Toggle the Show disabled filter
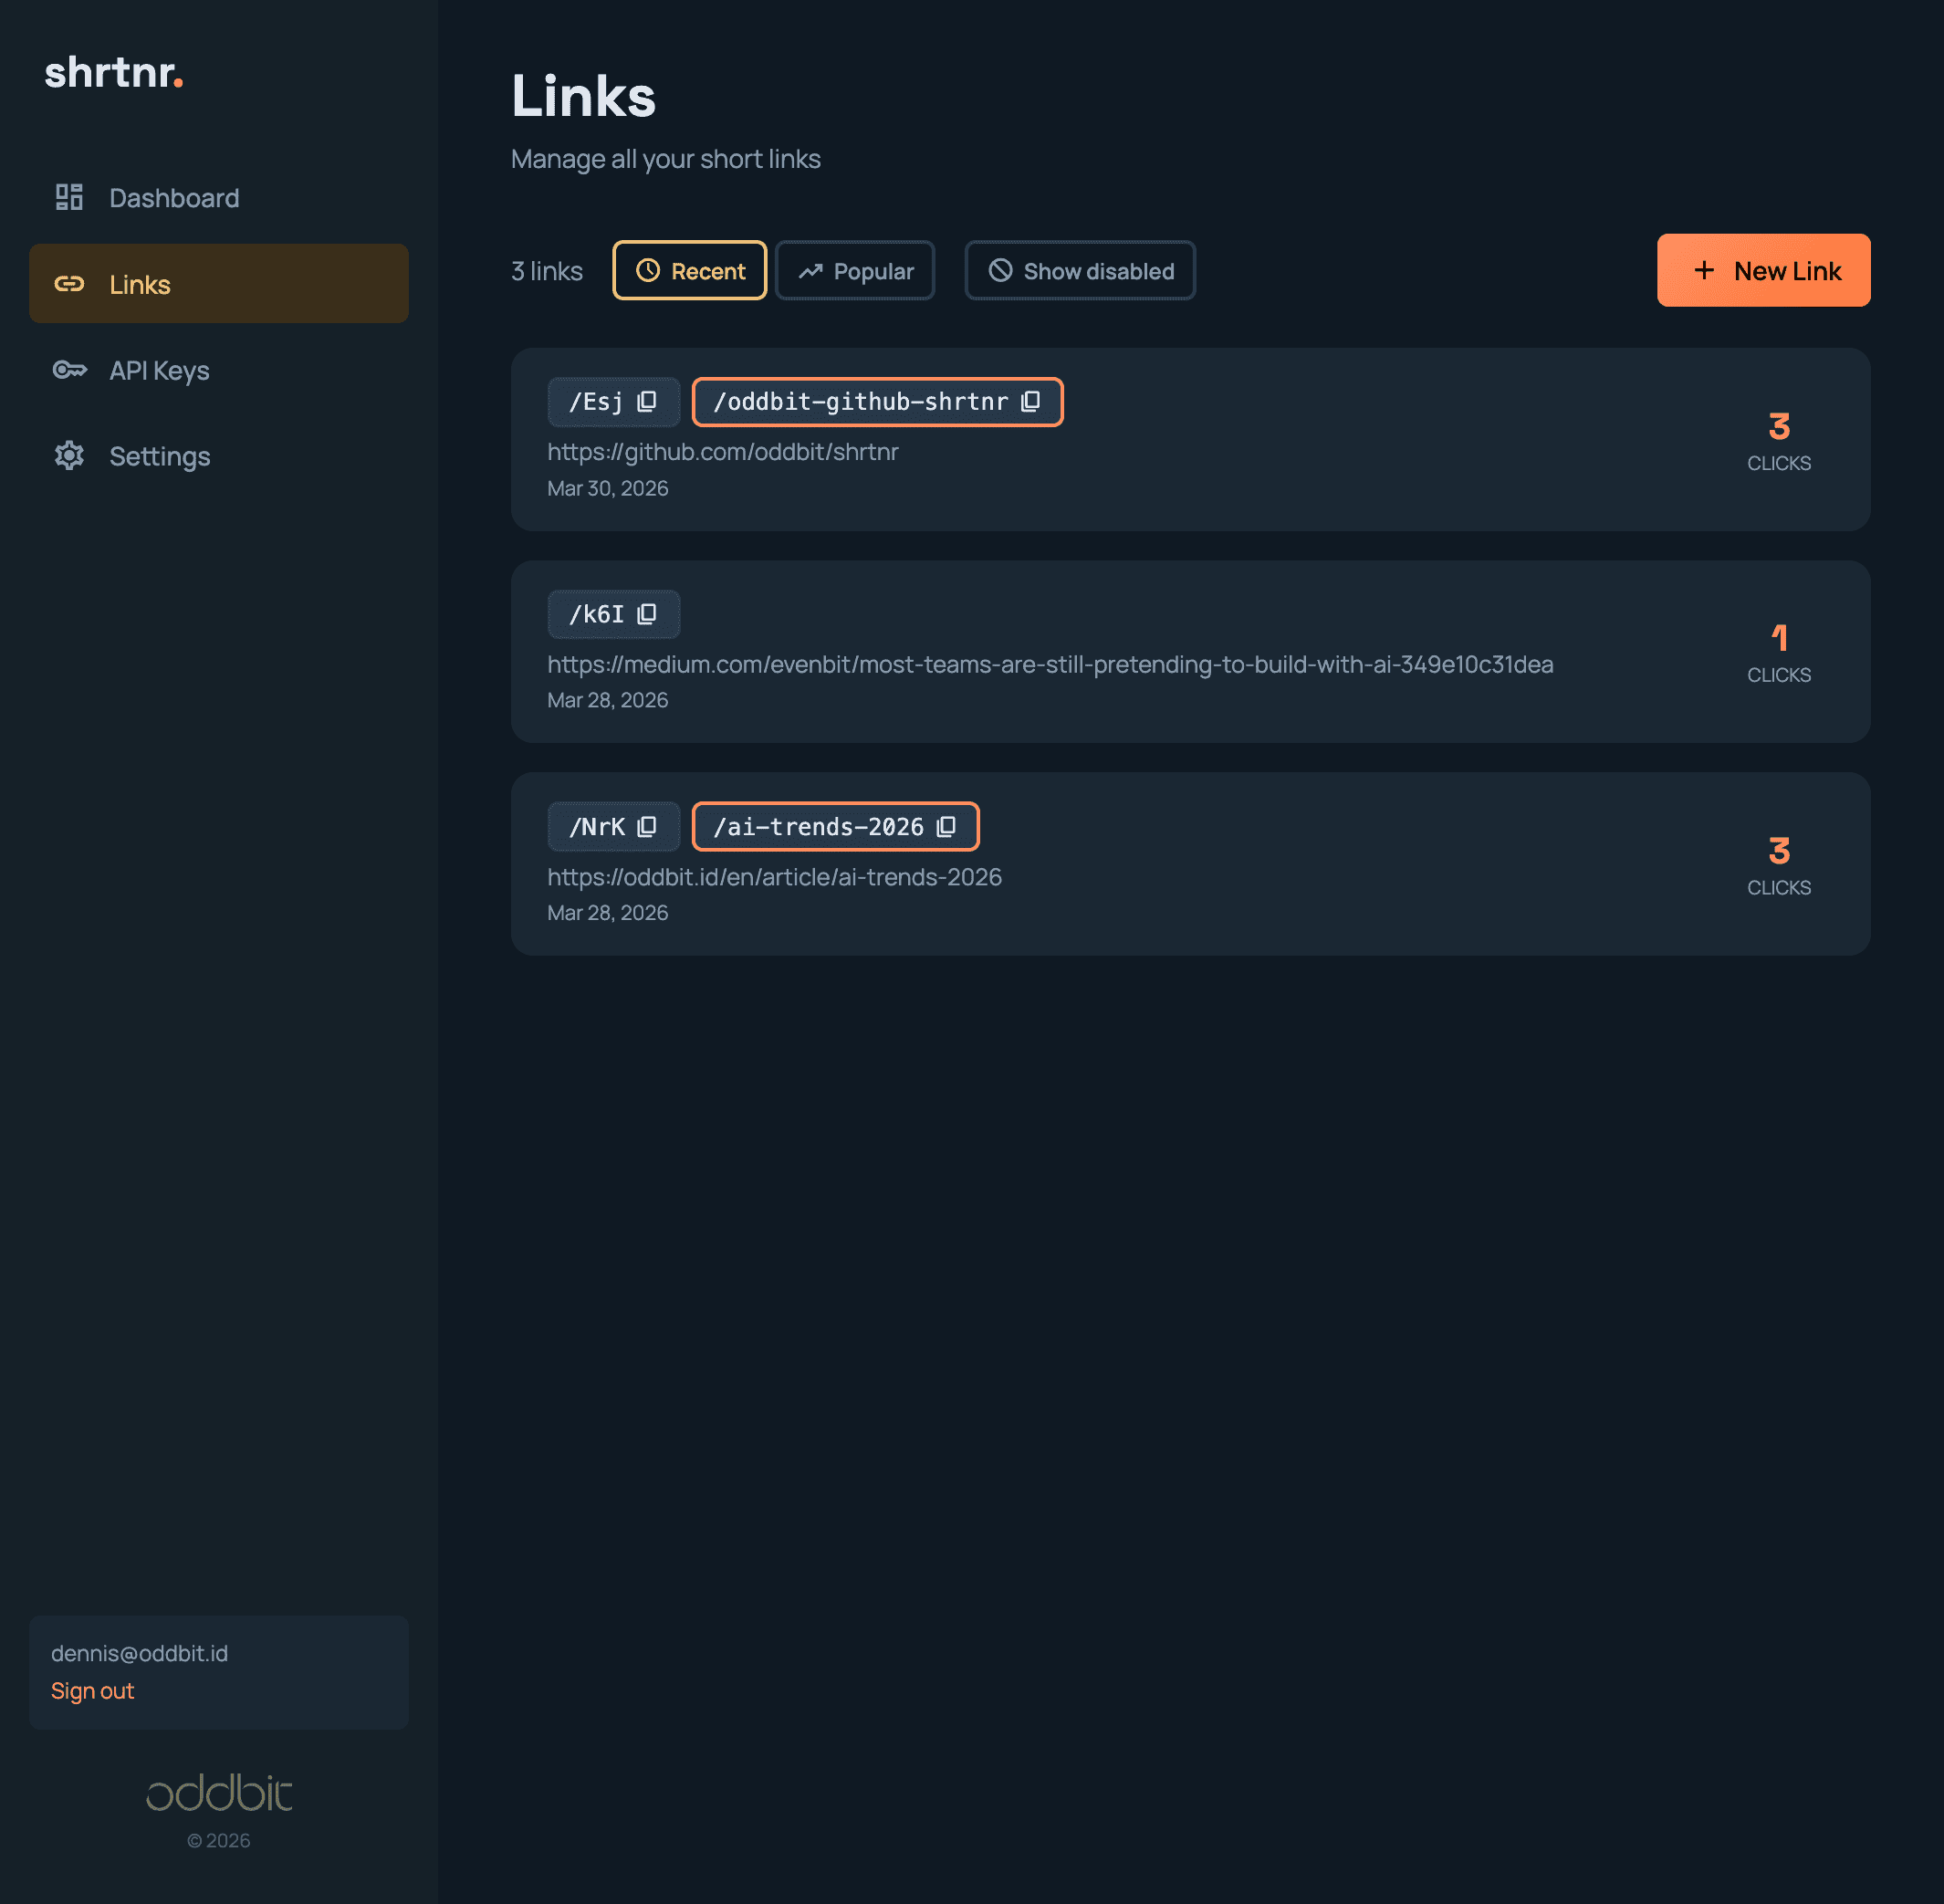This screenshot has height=1904, width=1944. tap(1079, 270)
